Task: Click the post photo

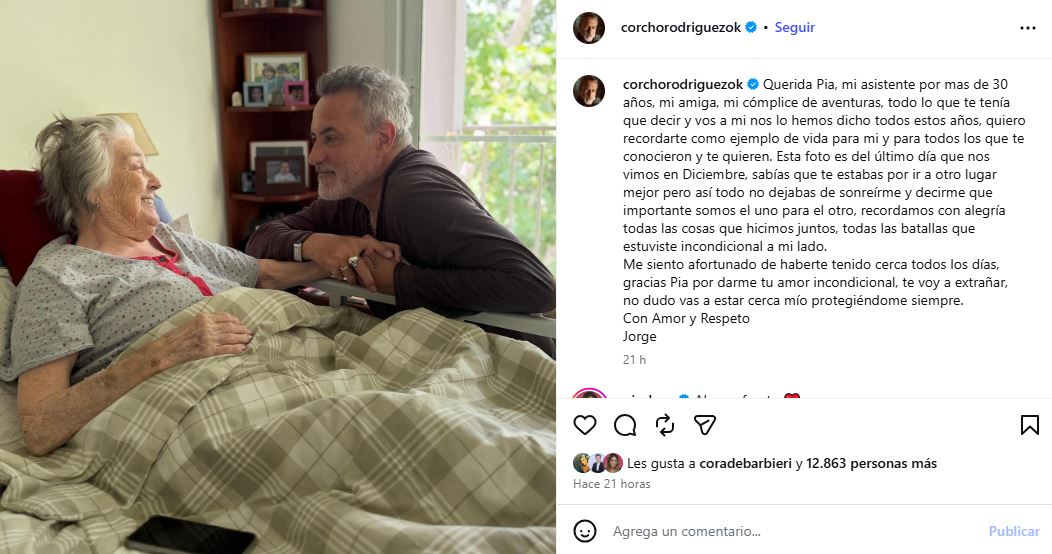Action: [x=278, y=277]
